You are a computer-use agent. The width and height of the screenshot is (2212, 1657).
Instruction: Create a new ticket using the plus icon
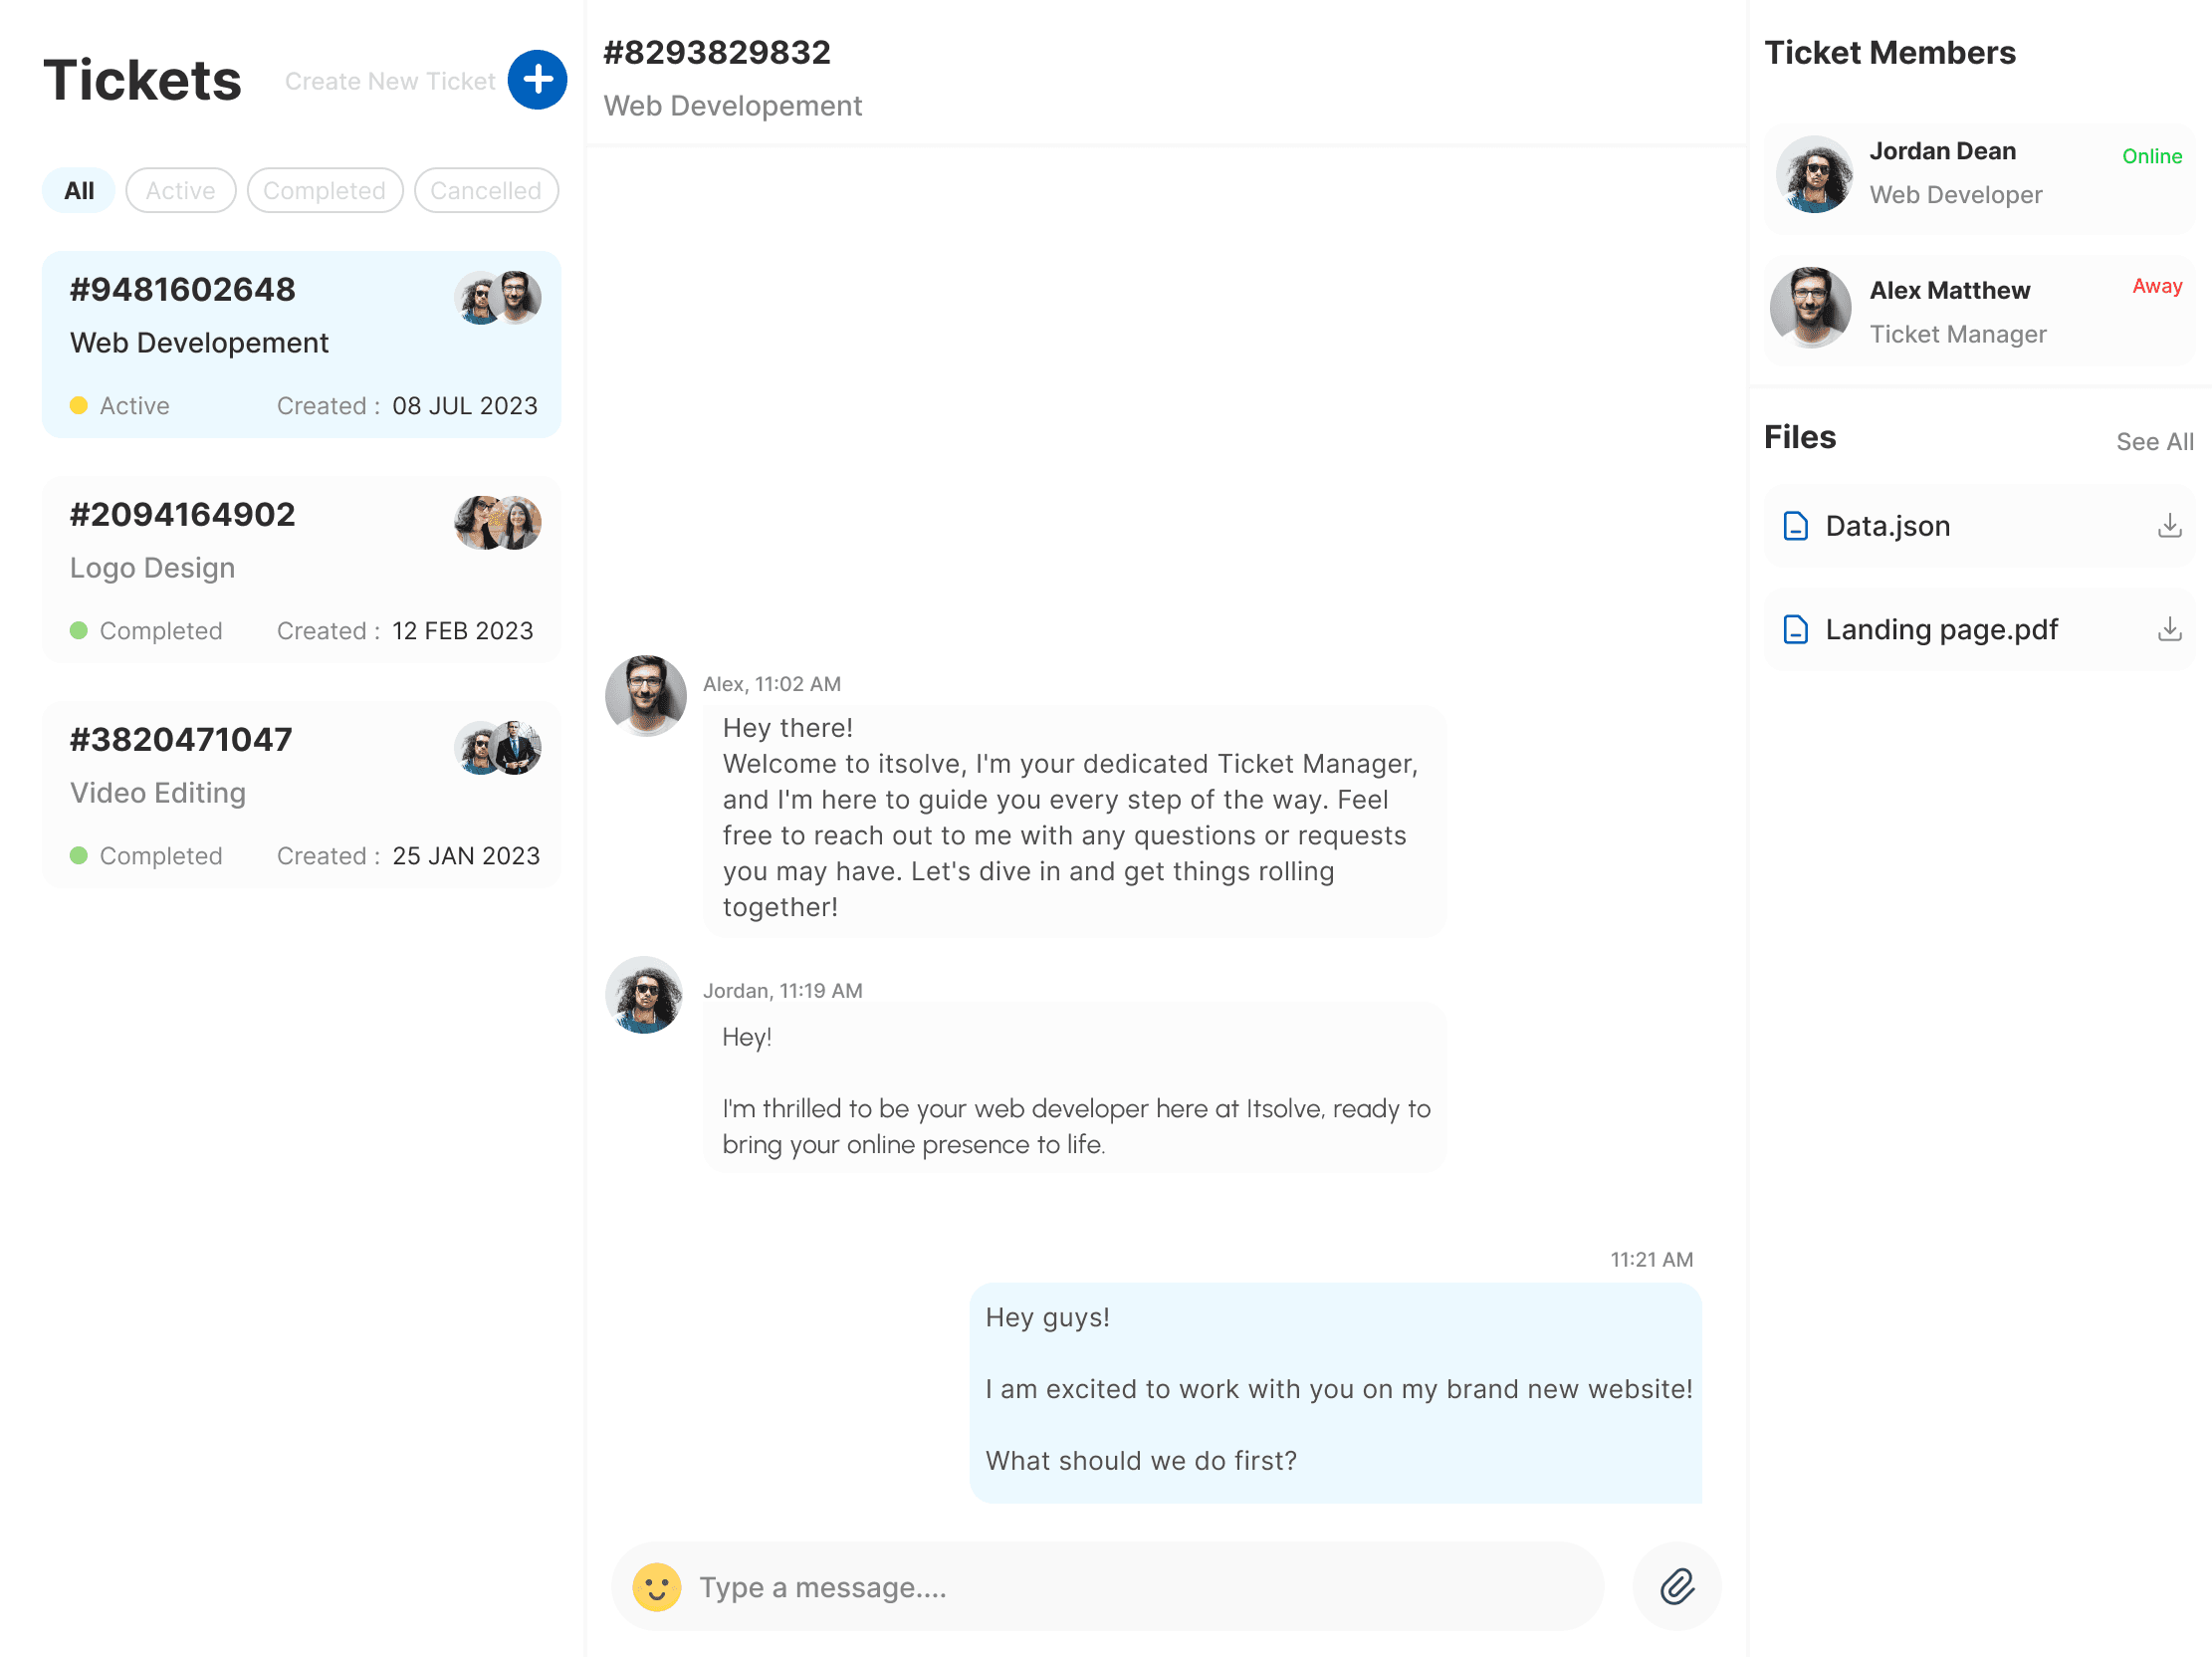point(536,80)
